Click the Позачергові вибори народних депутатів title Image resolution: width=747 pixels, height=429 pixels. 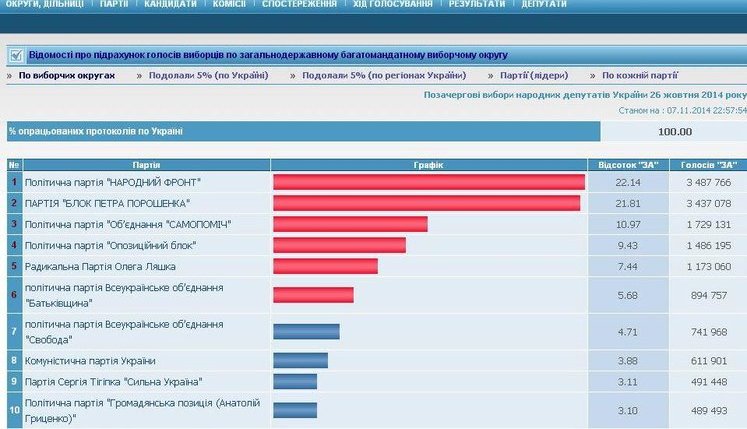(x=585, y=95)
